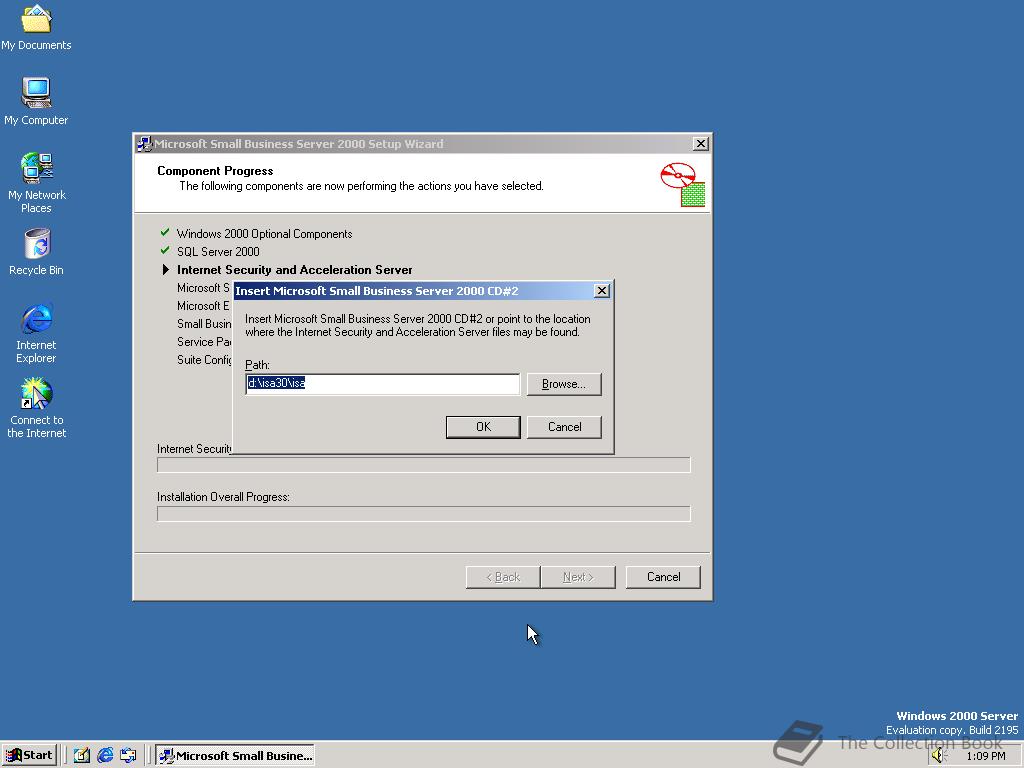Click the checkmark beside Windows 2000 Optional Components

click(x=165, y=232)
